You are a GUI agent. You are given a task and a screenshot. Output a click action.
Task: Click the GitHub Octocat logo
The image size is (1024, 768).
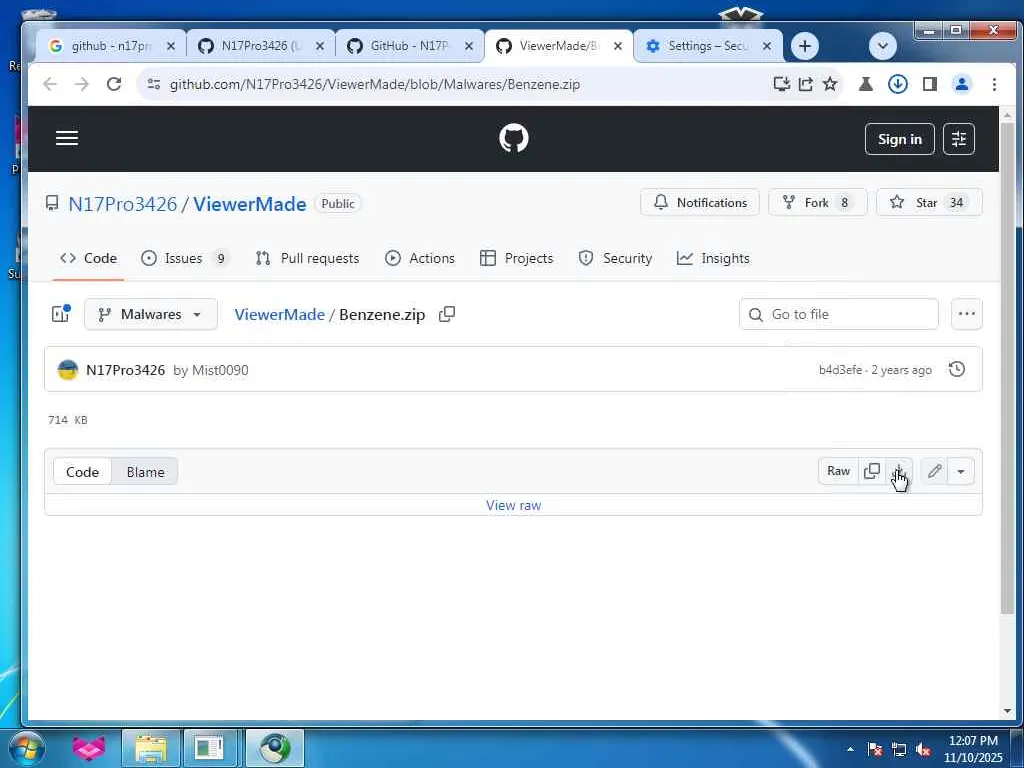tap(513, 138)
